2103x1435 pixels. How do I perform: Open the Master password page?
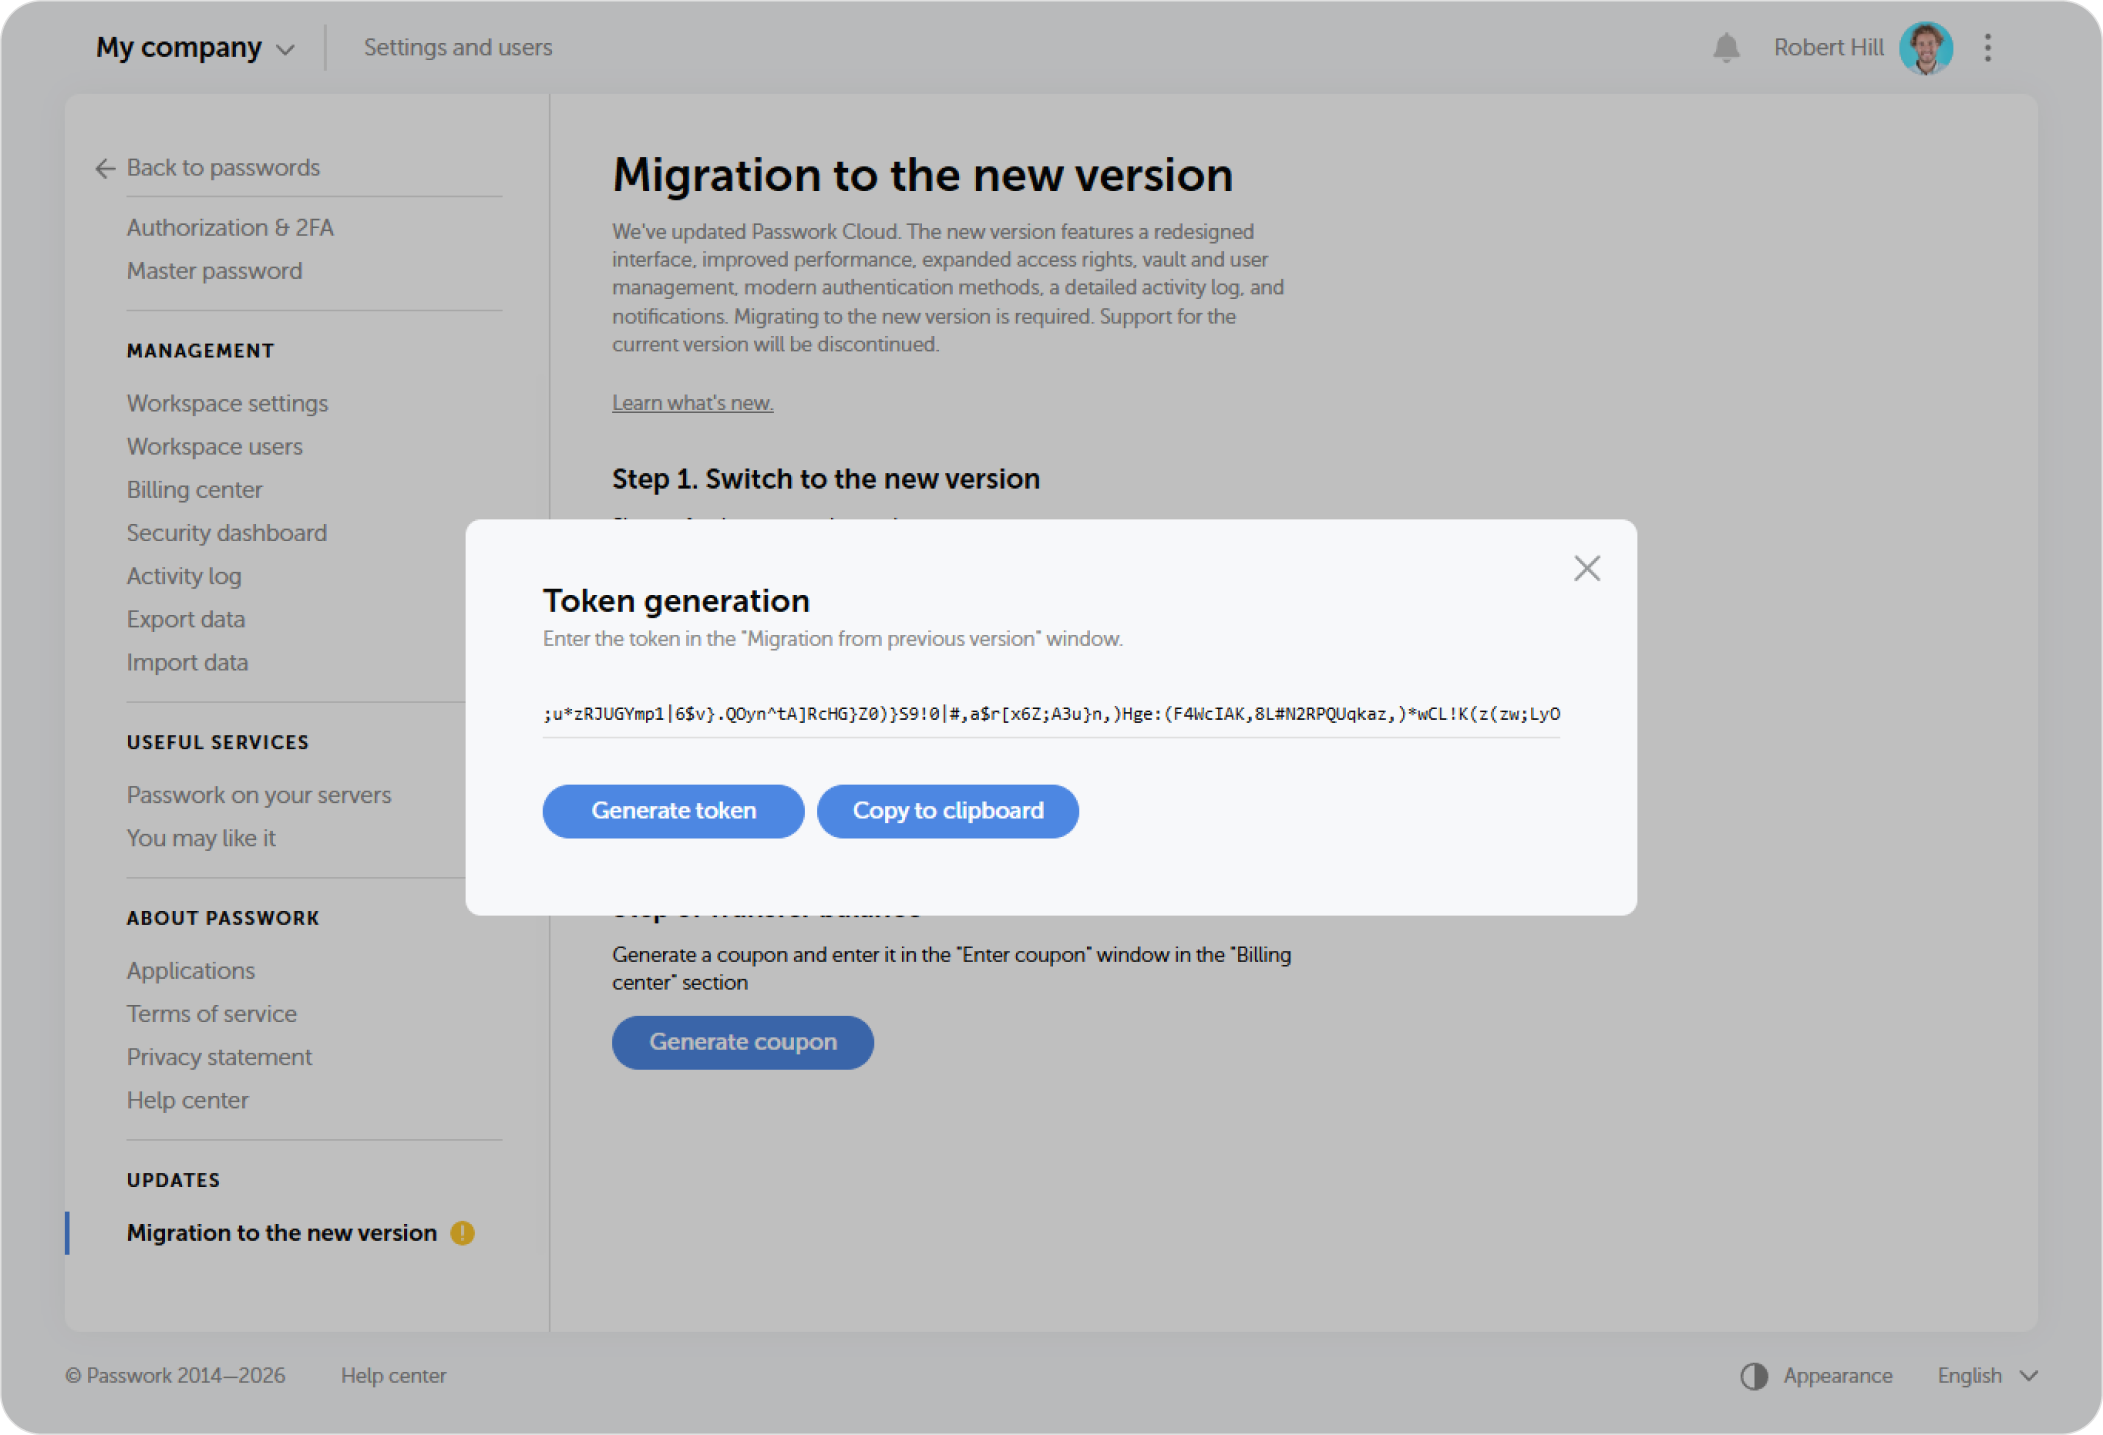[x=214, y=270]
